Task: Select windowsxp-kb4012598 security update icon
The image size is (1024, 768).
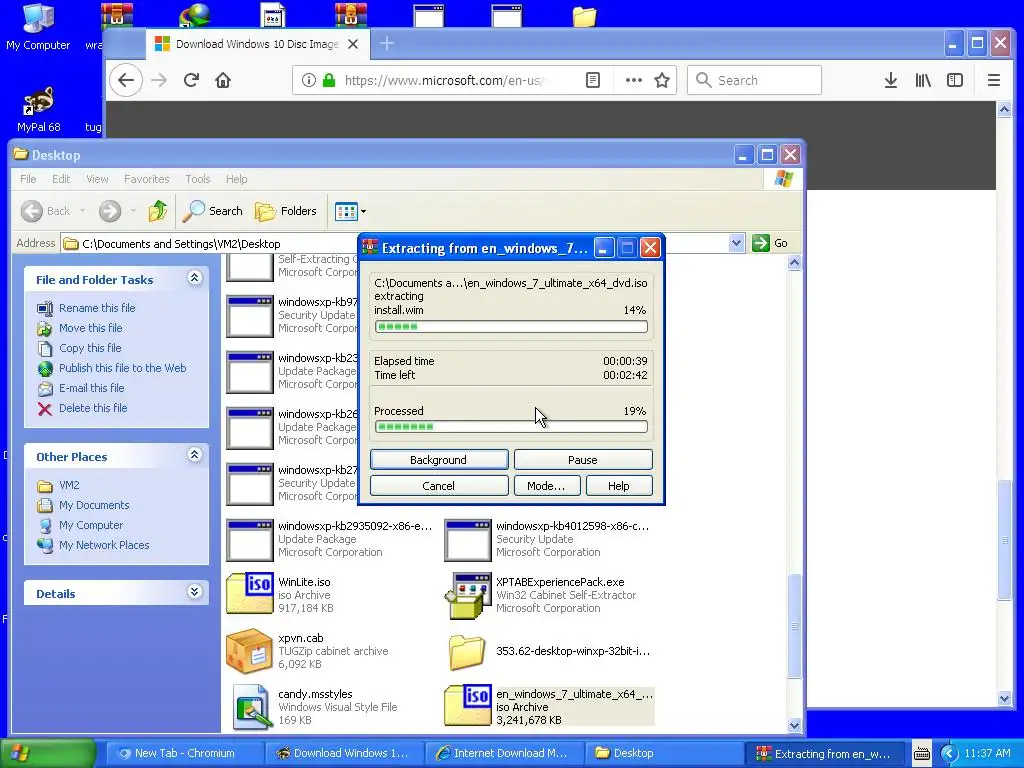Action: point(468,540)
